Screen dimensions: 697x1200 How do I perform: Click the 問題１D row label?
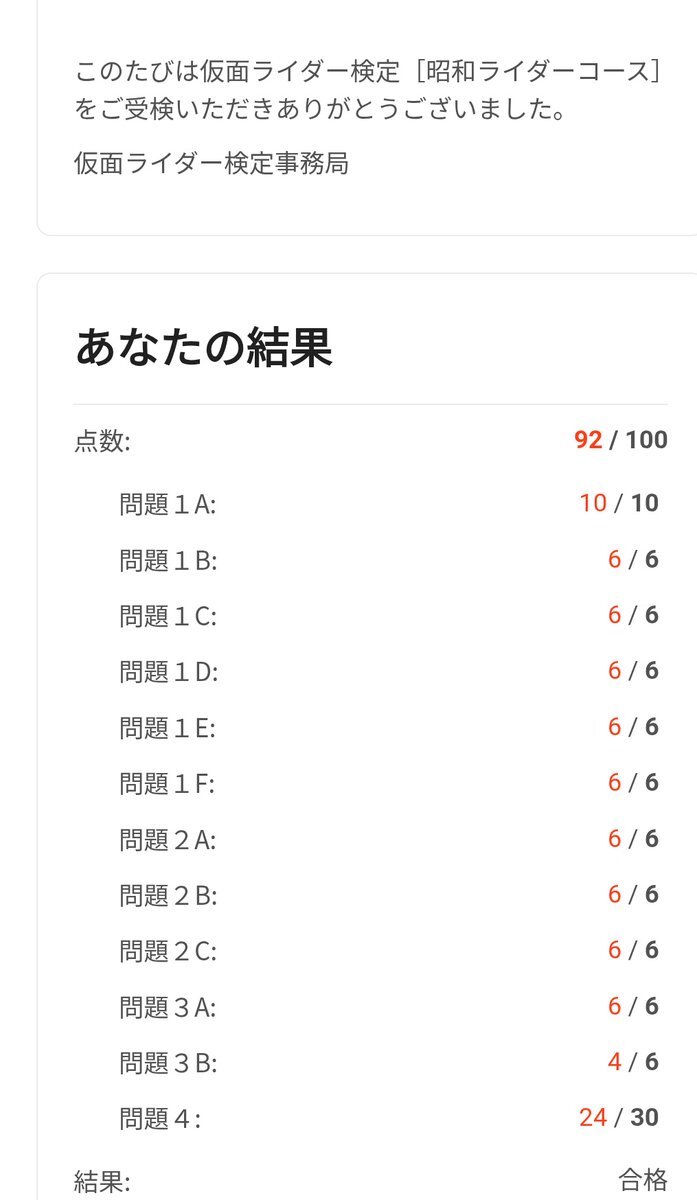pos(167,672)
